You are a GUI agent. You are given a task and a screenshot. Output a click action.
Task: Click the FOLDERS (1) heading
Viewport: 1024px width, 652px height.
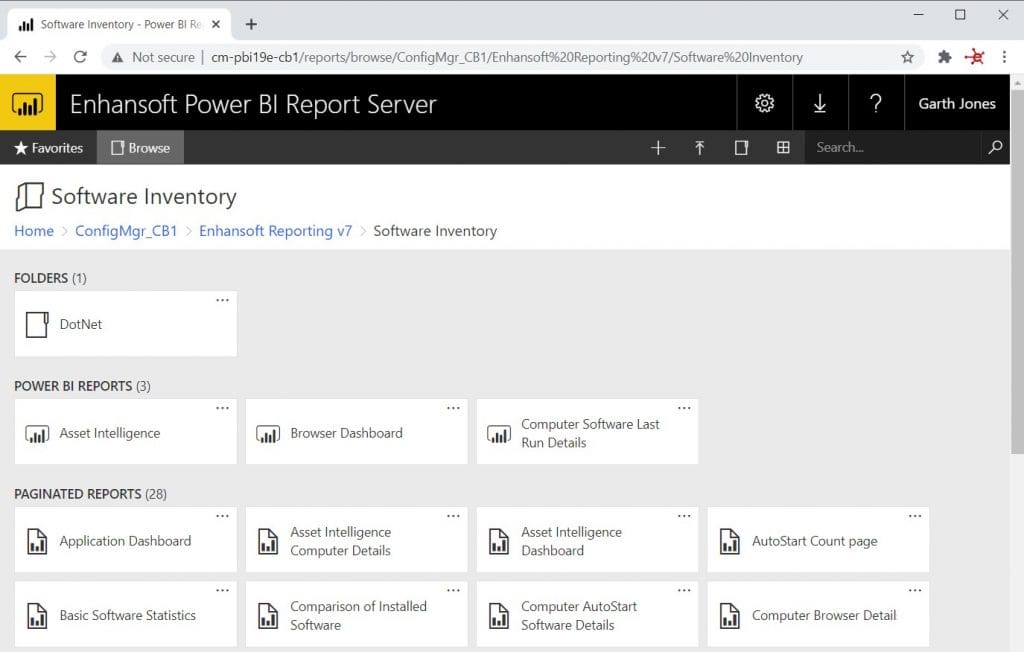tap(50, 278)
